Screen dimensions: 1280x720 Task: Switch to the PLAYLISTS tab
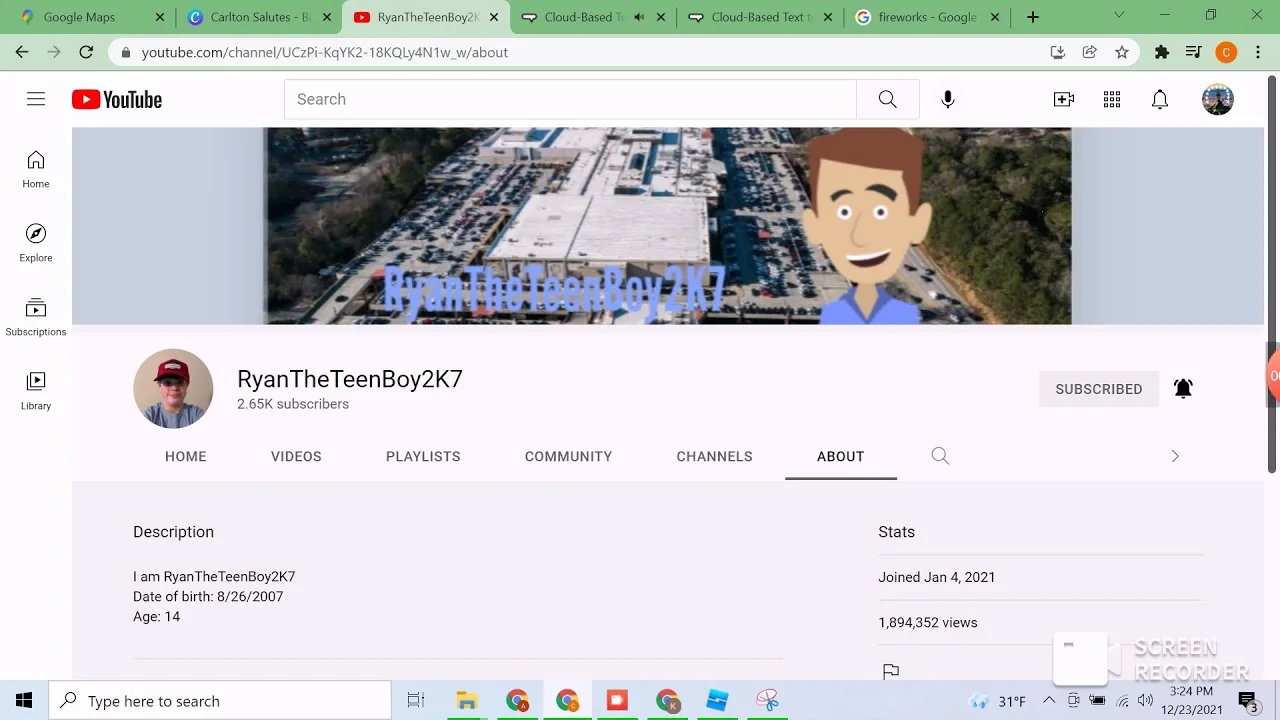click(x=423, y=456)
